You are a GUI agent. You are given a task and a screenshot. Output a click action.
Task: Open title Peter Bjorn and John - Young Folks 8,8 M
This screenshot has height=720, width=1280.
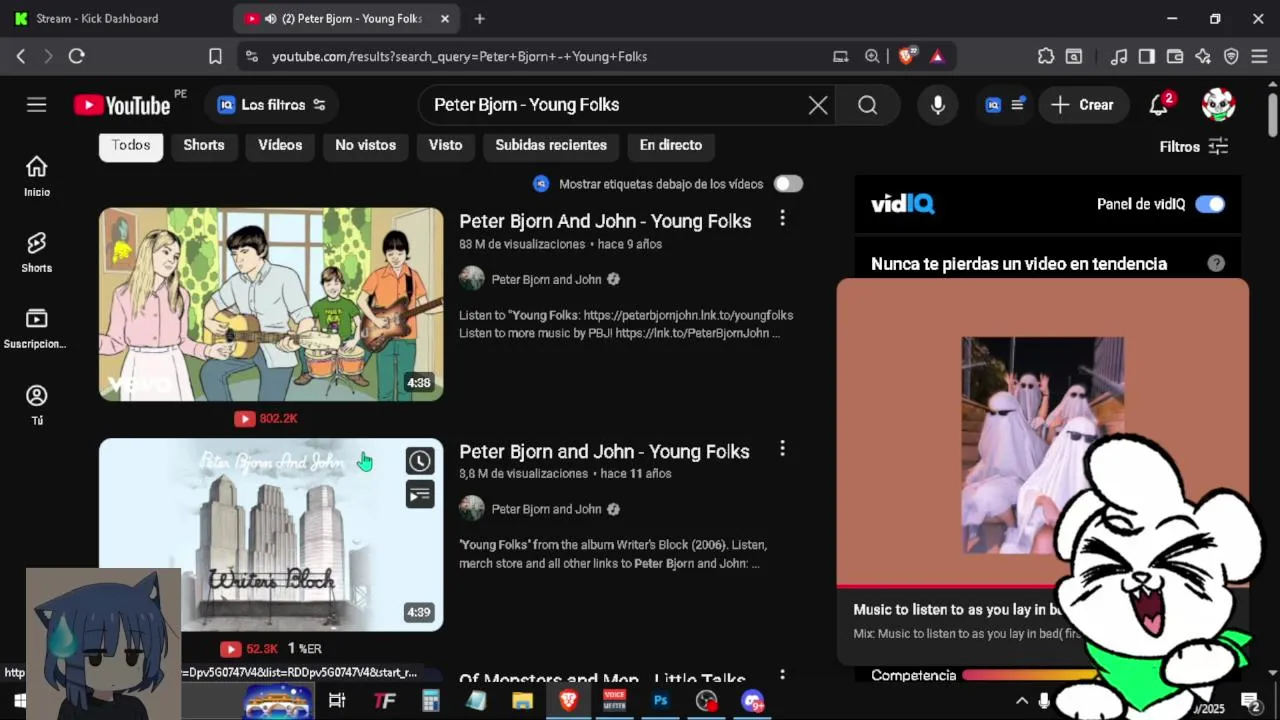click(604, 451)
